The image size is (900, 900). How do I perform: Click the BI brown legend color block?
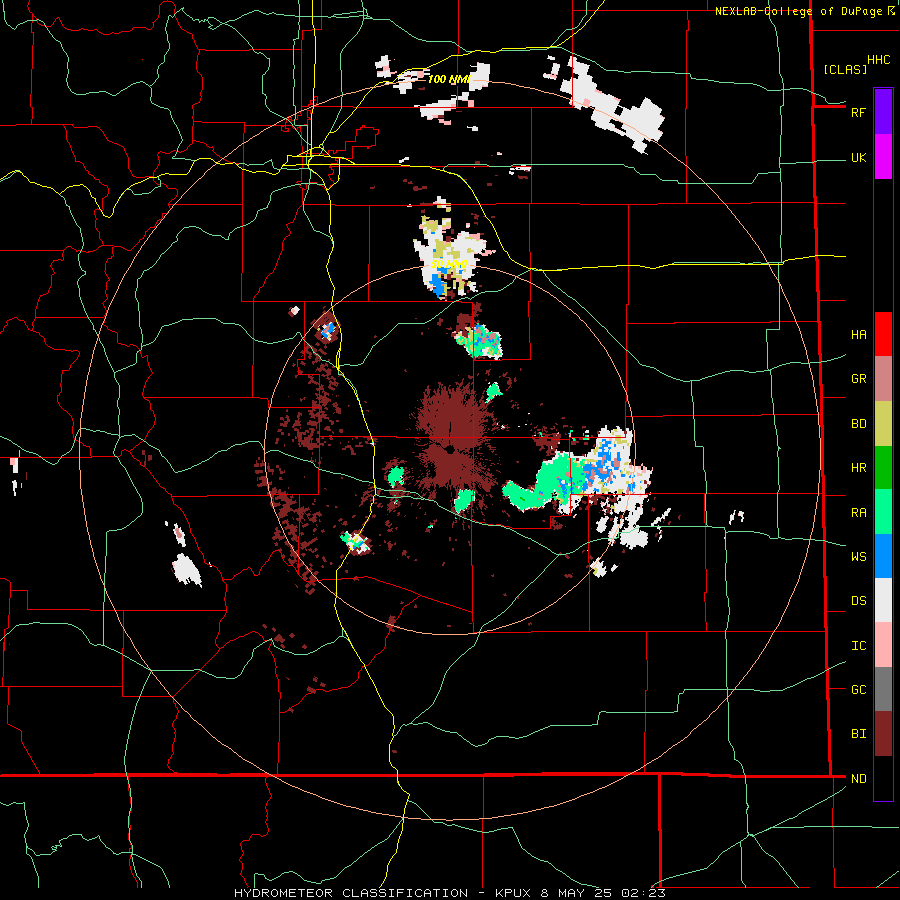tap(883, 734)
